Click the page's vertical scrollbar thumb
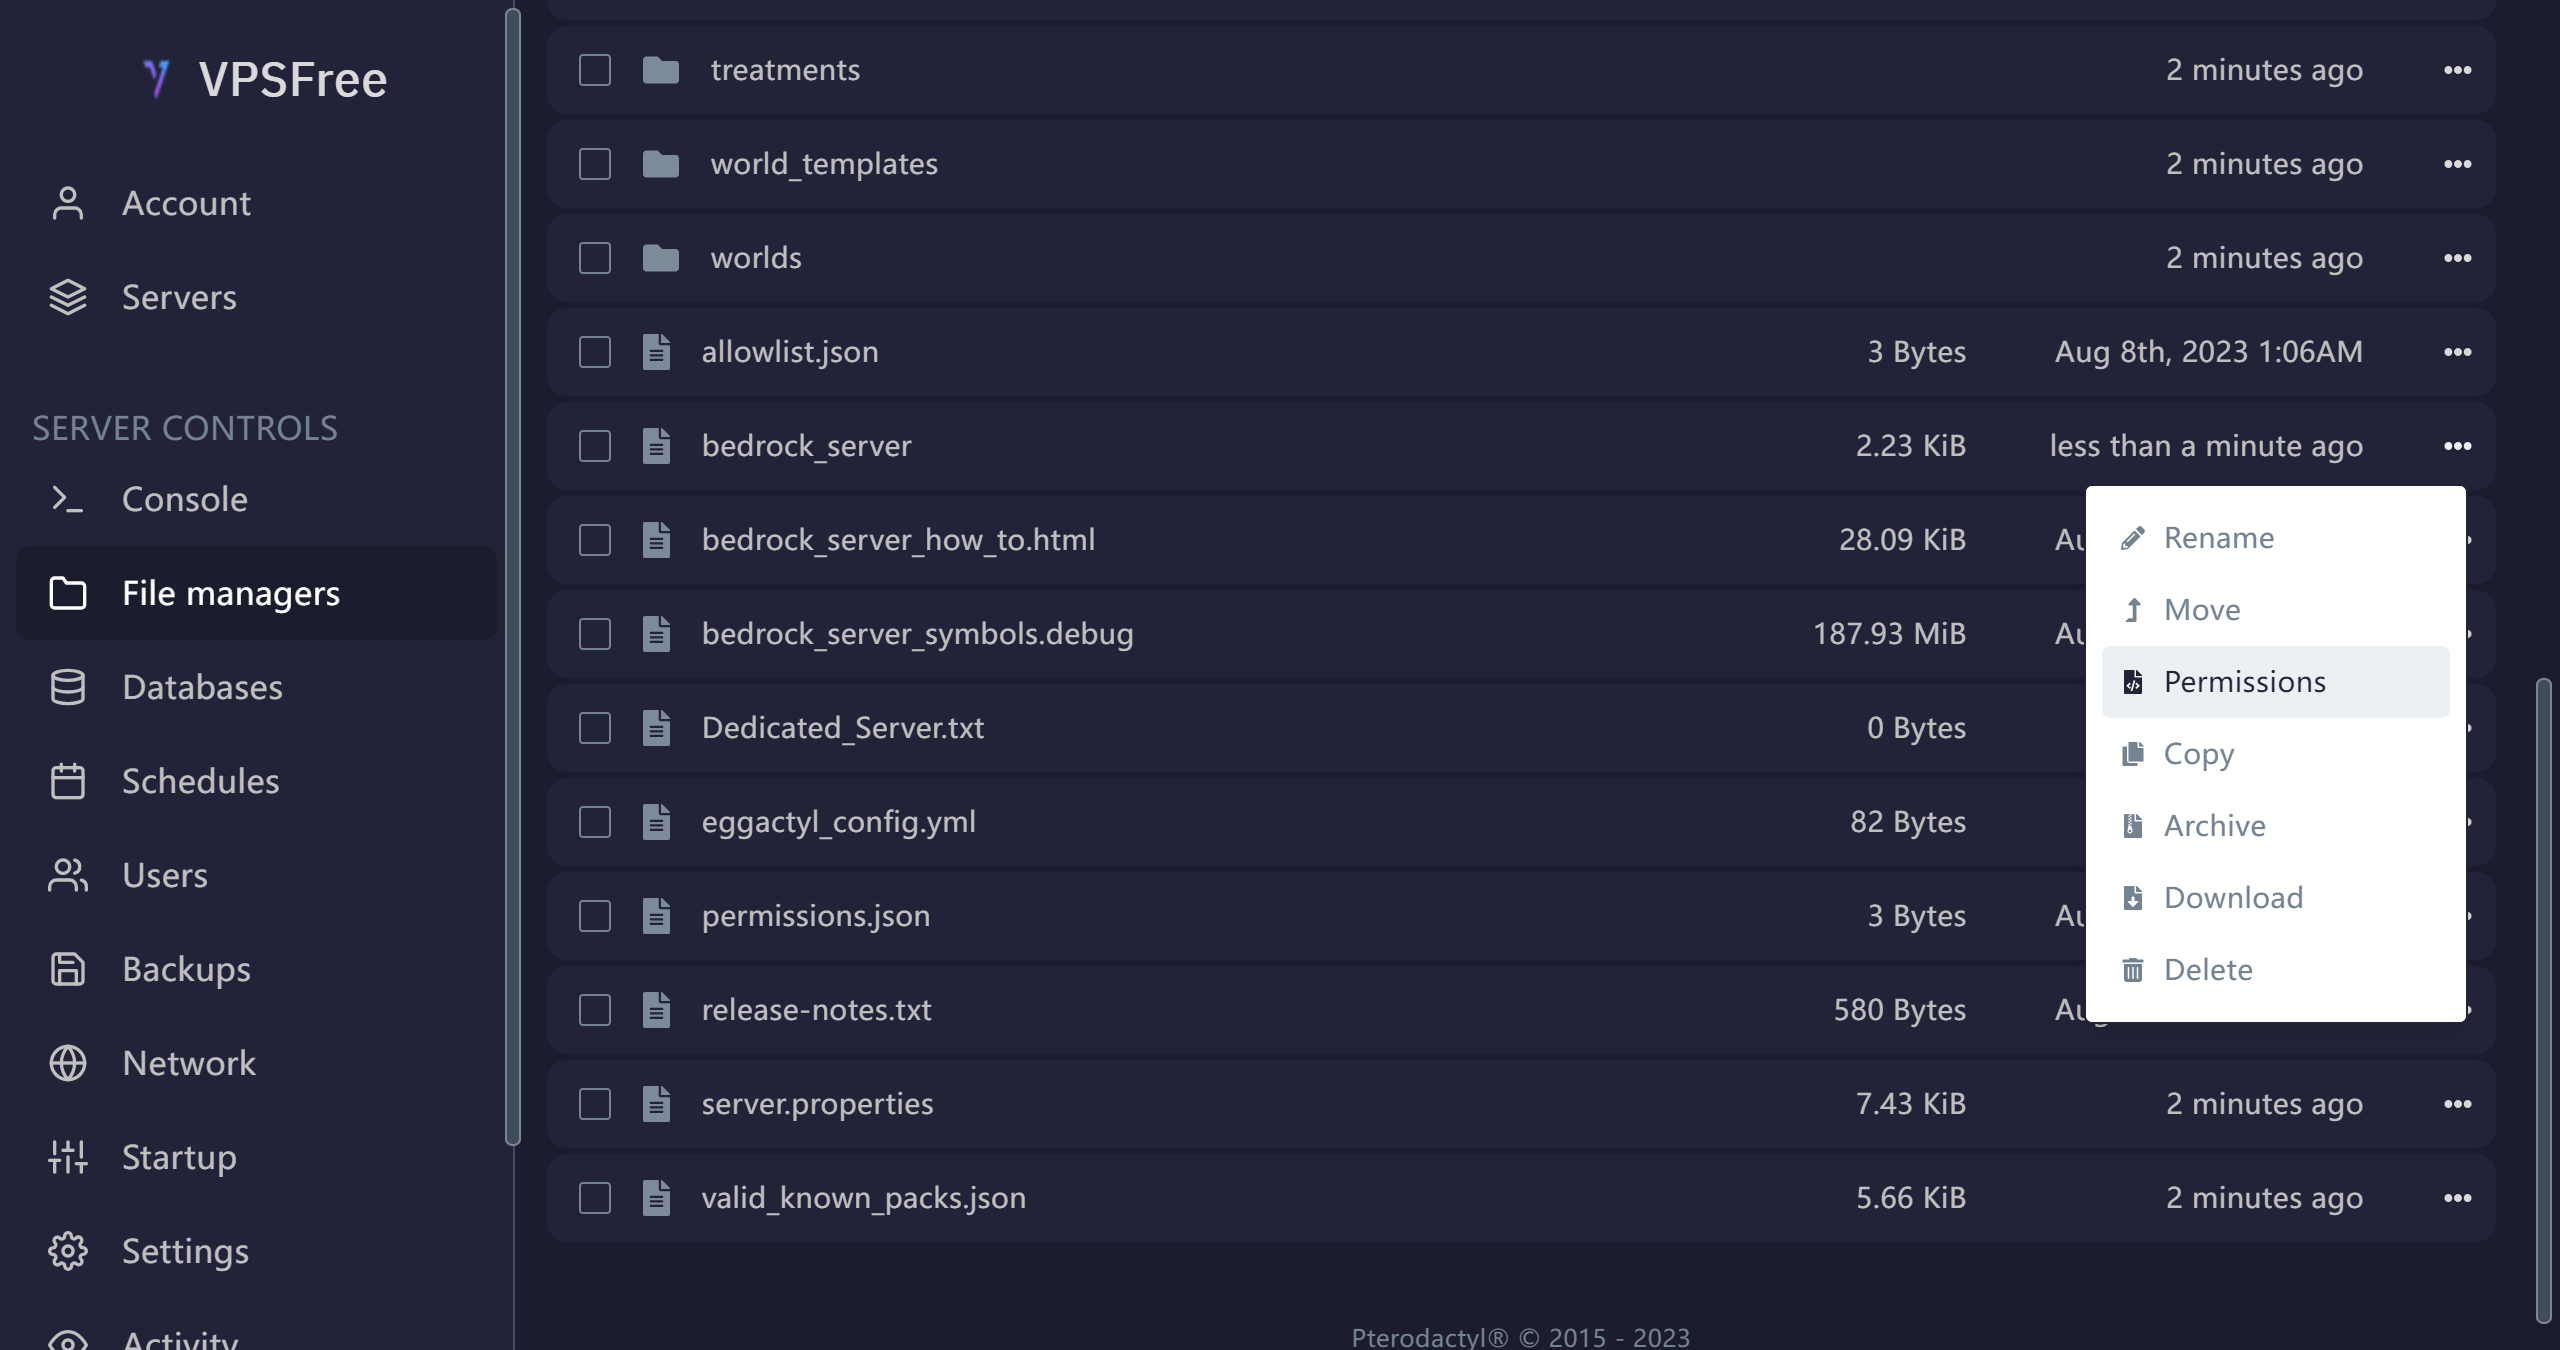Viewport: 2560px width, 1350px height. tap(2543, 1000)
